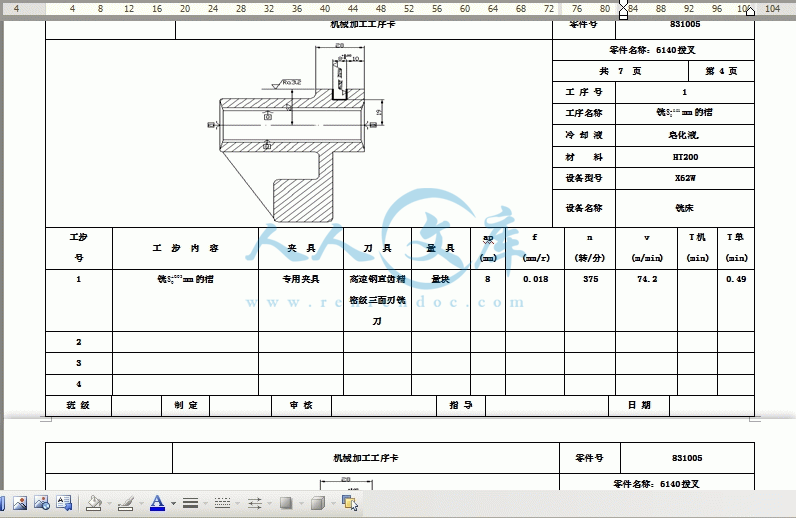Viewport: 796px width, 518px height.
Task: Click the 'n (转/分)' column header
Action: (590, 248)
